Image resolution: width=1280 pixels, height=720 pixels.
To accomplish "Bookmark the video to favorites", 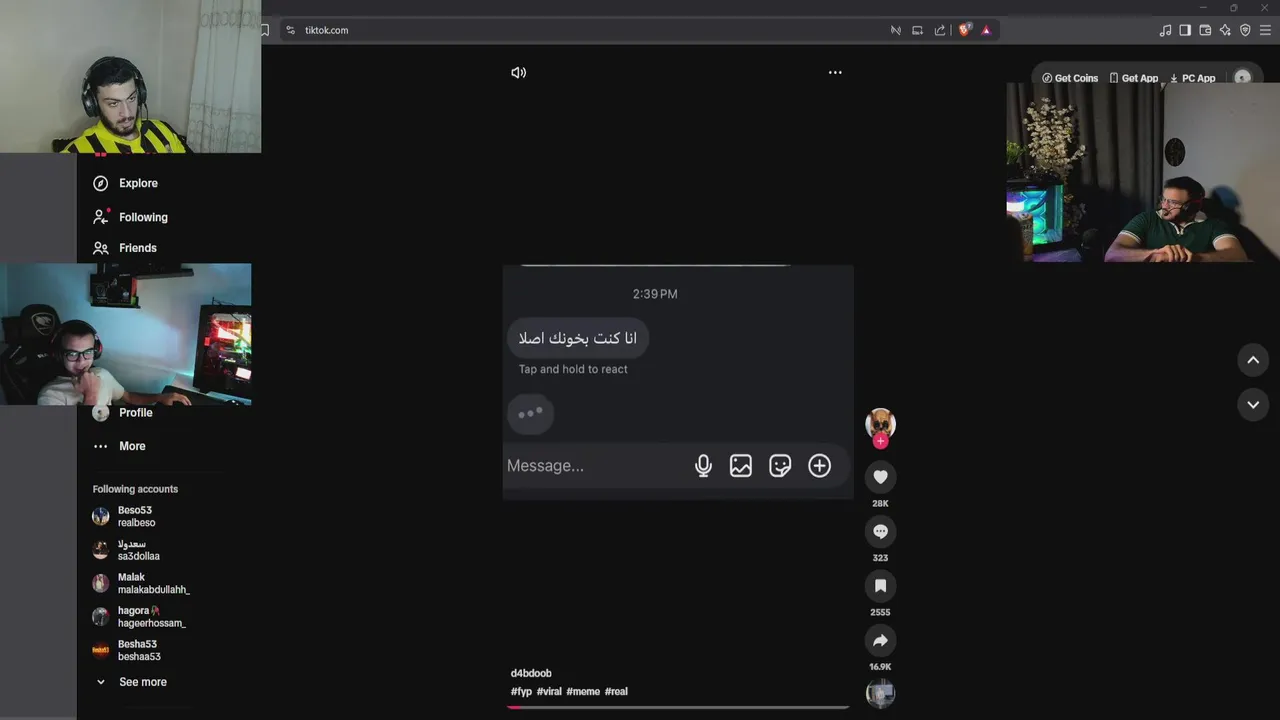I will [x=880, y=586].
